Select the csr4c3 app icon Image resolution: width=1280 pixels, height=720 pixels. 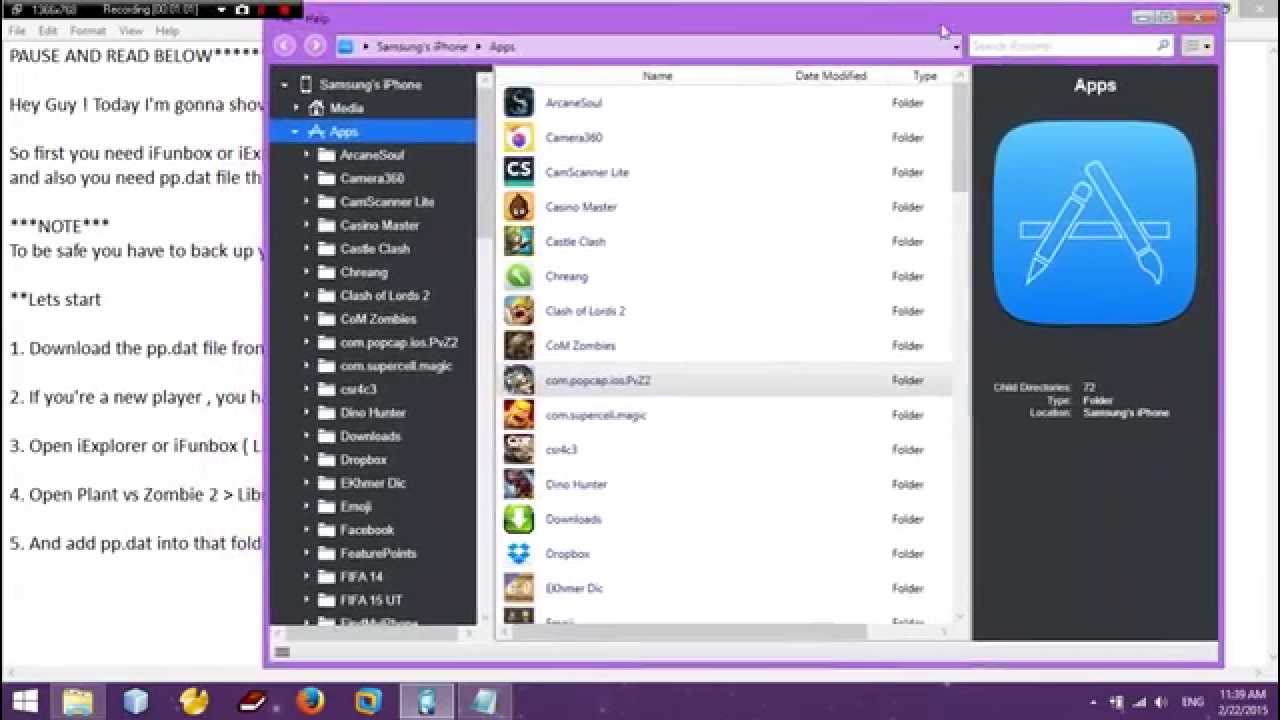(x=519, y=449)
